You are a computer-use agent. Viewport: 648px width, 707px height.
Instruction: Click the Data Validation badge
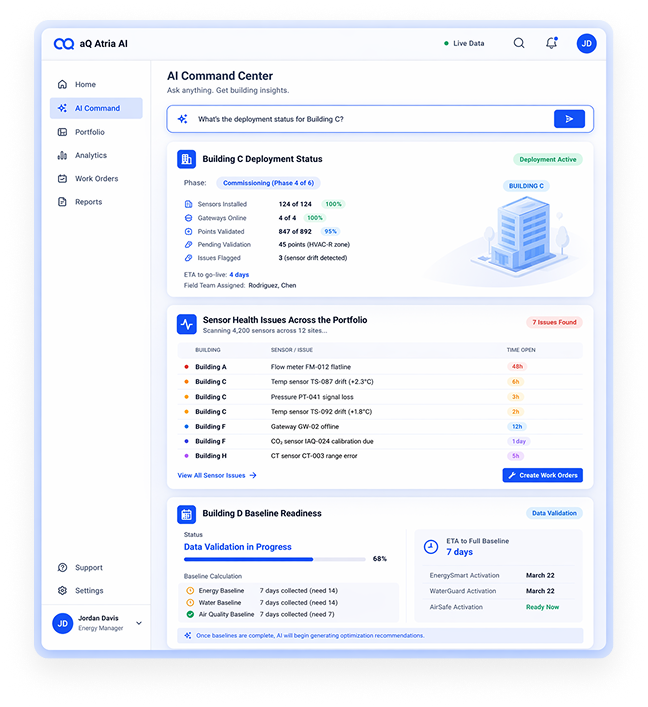pos(554,513)
